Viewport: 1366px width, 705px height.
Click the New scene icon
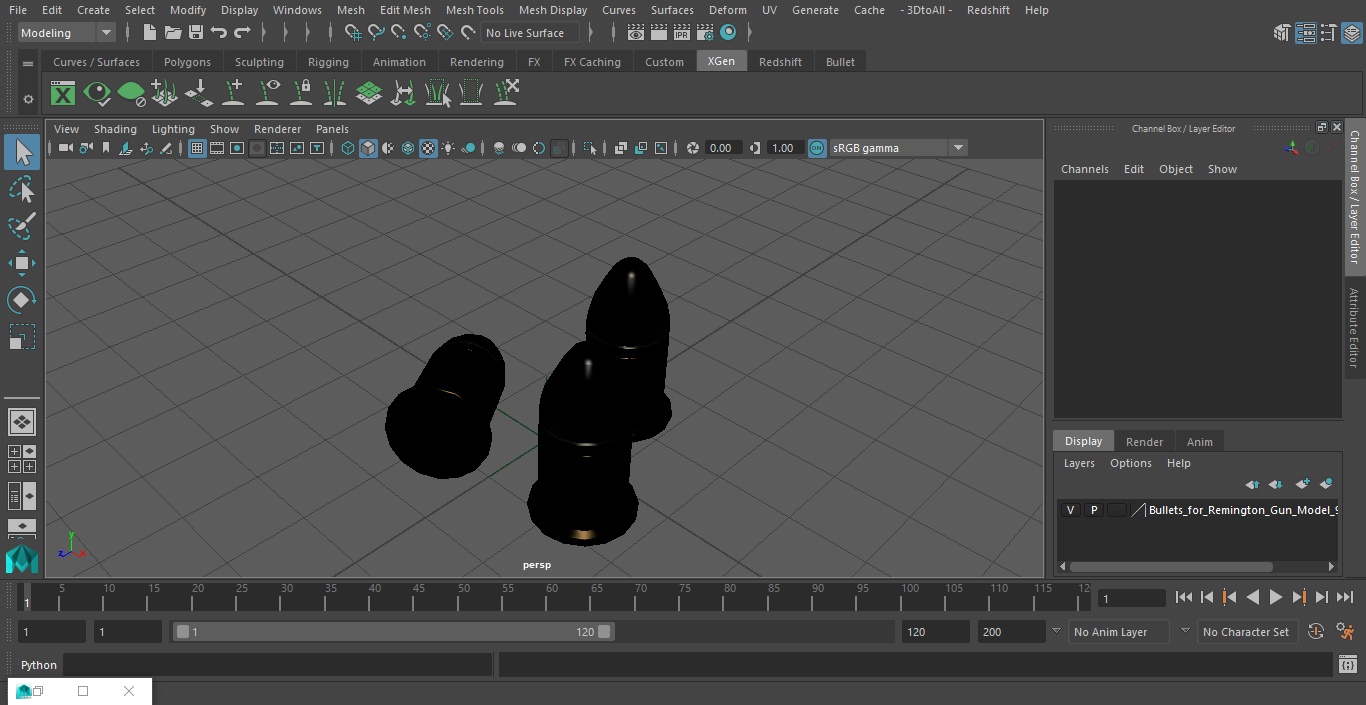coord(149,33)
